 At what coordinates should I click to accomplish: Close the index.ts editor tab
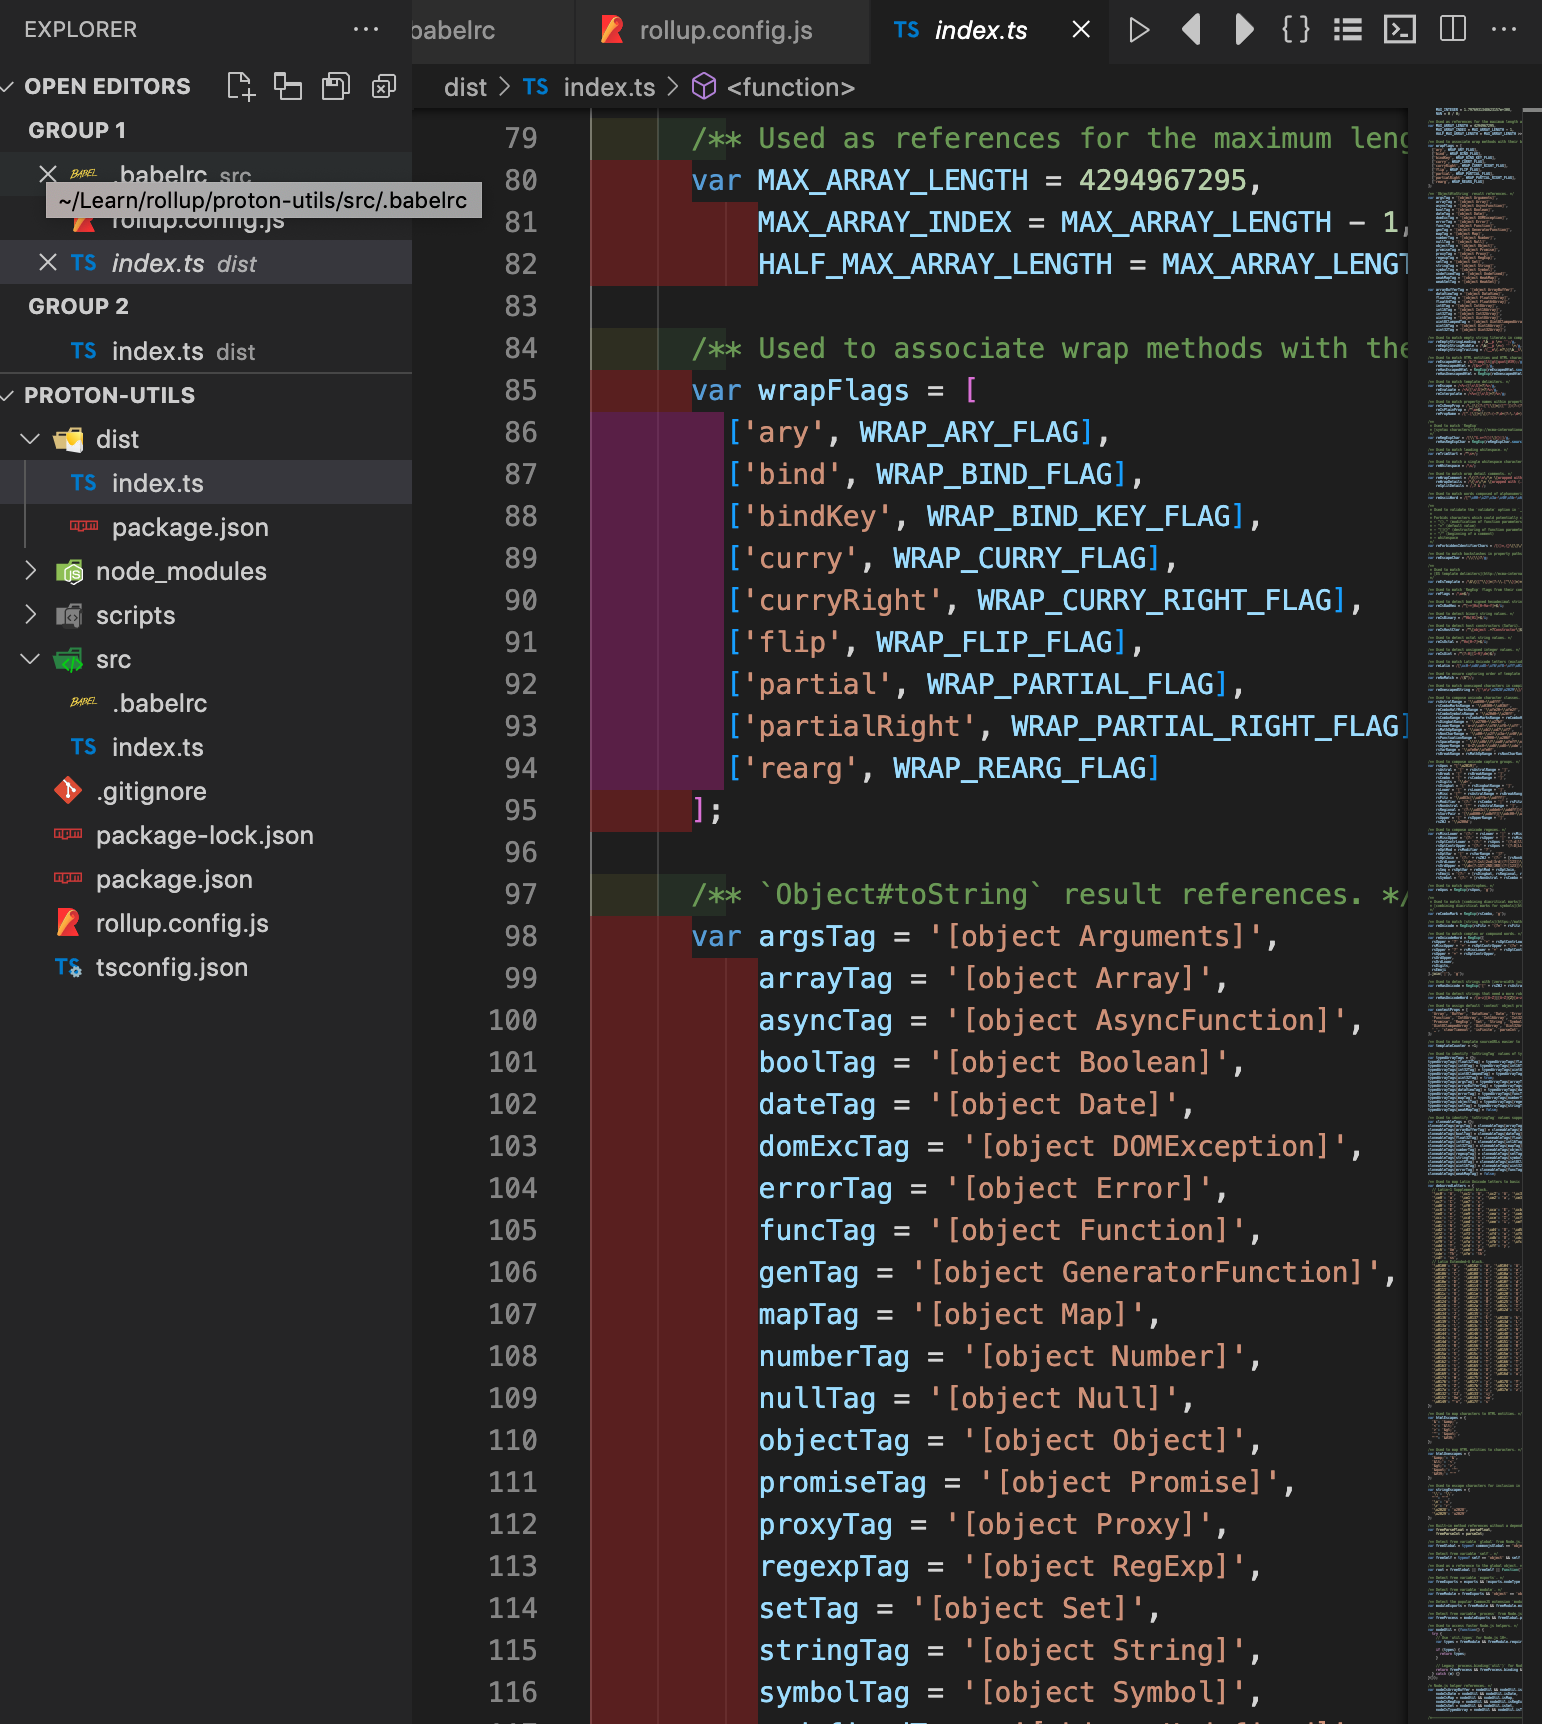pyautogui.click(x=1081, y=30)
